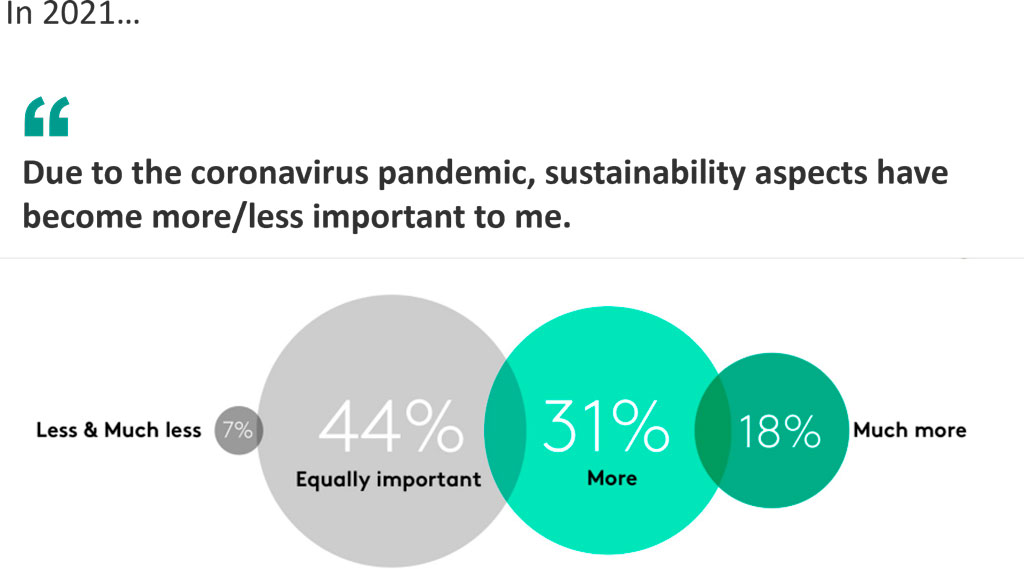Click the green quotation mark icon

[x=46, y=117]
